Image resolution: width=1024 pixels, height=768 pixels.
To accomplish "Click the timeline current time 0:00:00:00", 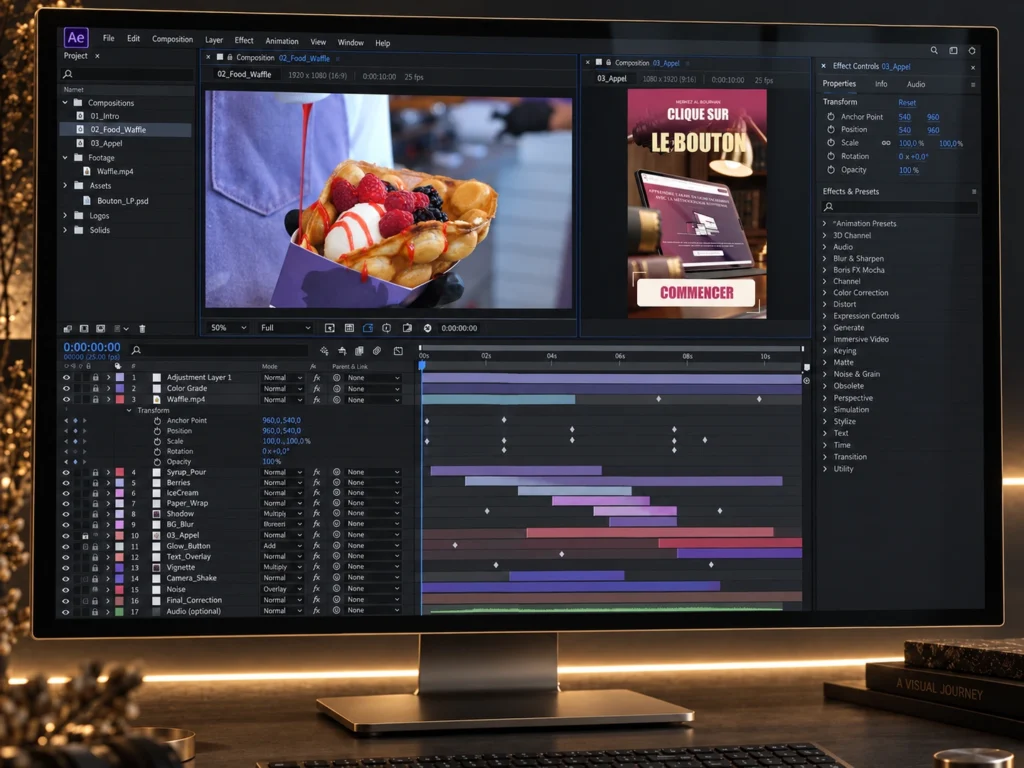I will pyautogui.click(x=92, y=347).
